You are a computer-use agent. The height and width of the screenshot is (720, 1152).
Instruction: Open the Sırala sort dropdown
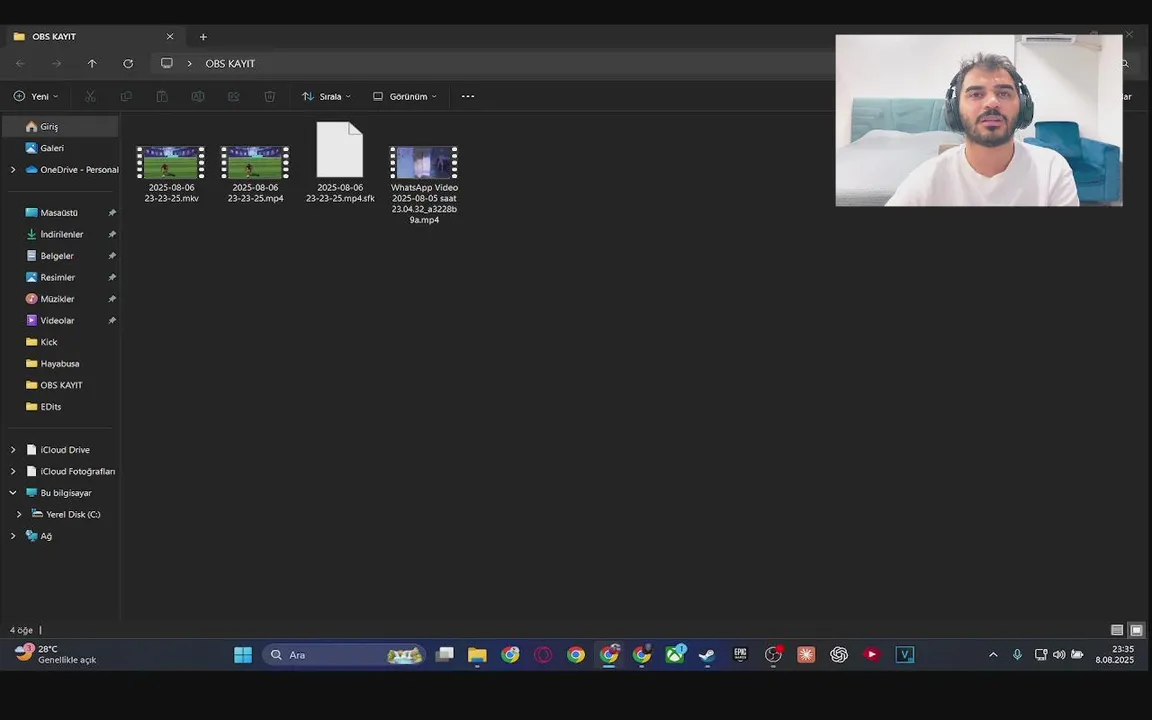pyautogui.click(x=326, y=96)
